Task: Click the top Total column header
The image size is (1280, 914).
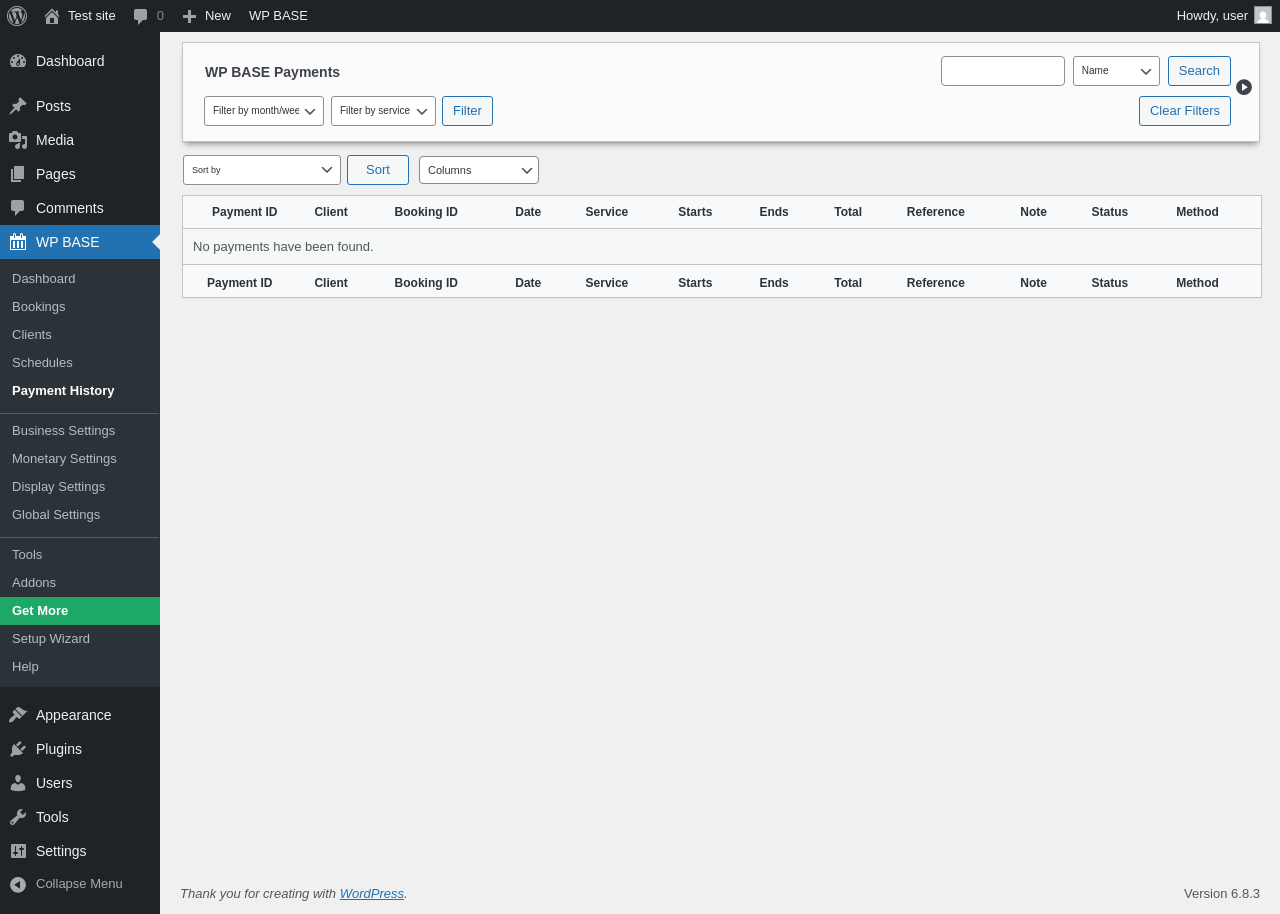Action: pos(848,212)
